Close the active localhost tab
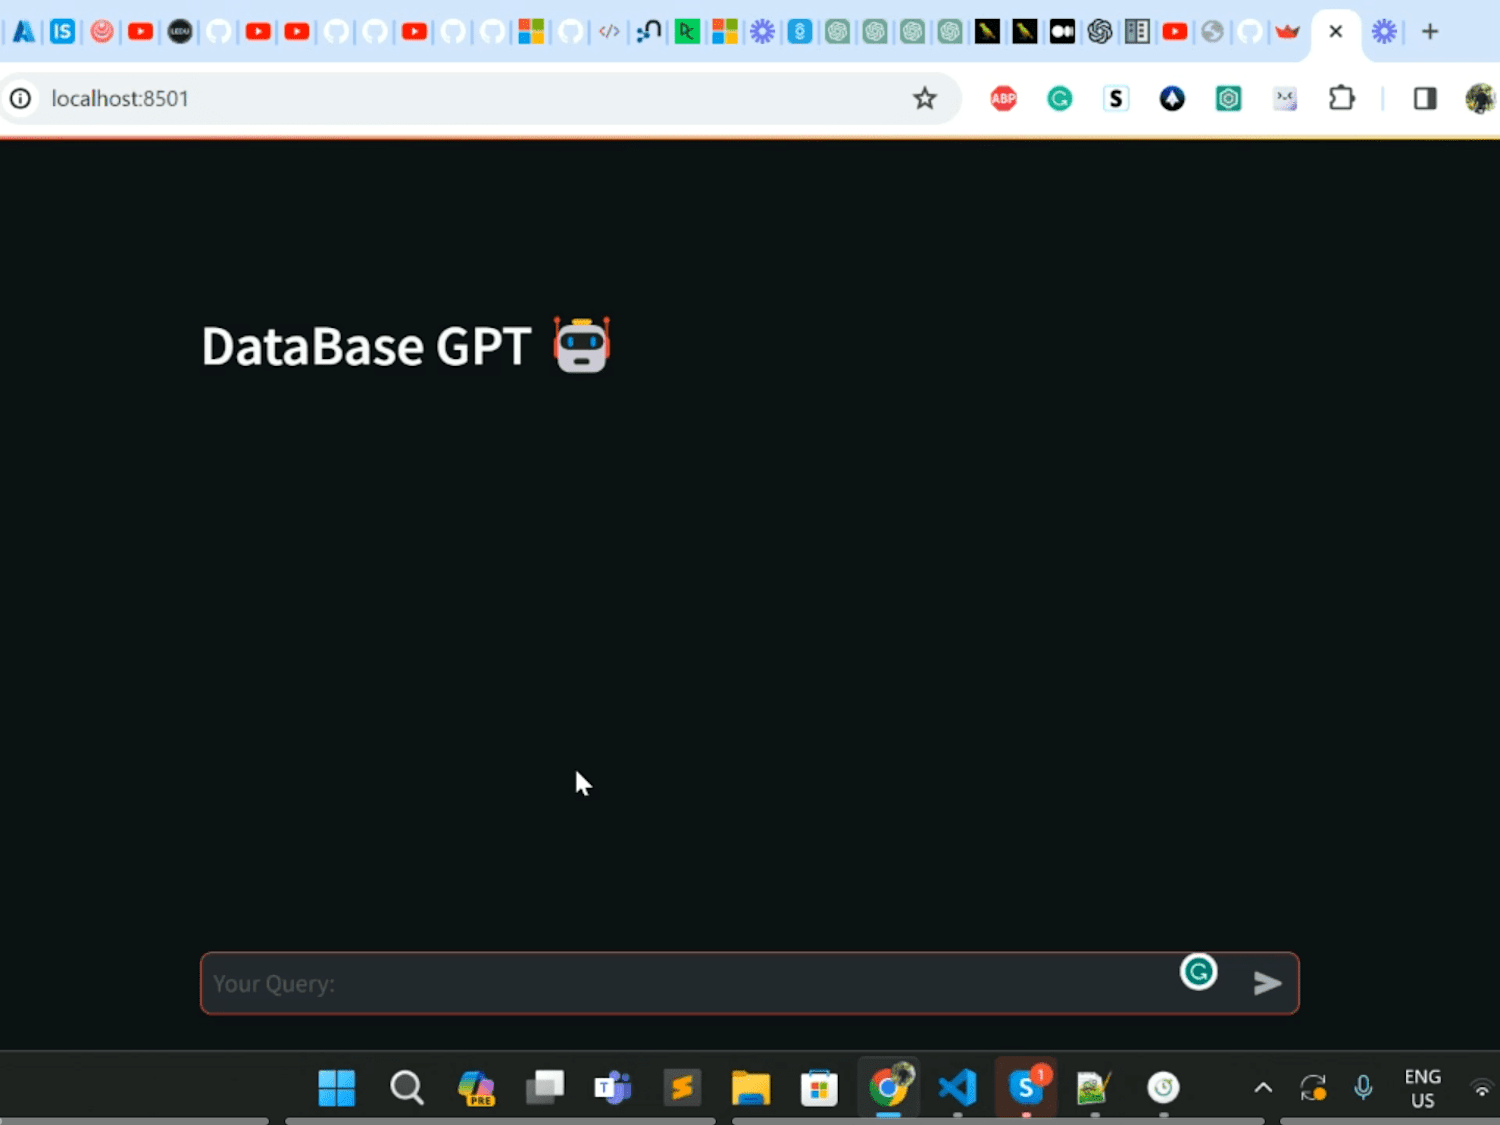The image size is (1500, 1125). coord(1335,31)
